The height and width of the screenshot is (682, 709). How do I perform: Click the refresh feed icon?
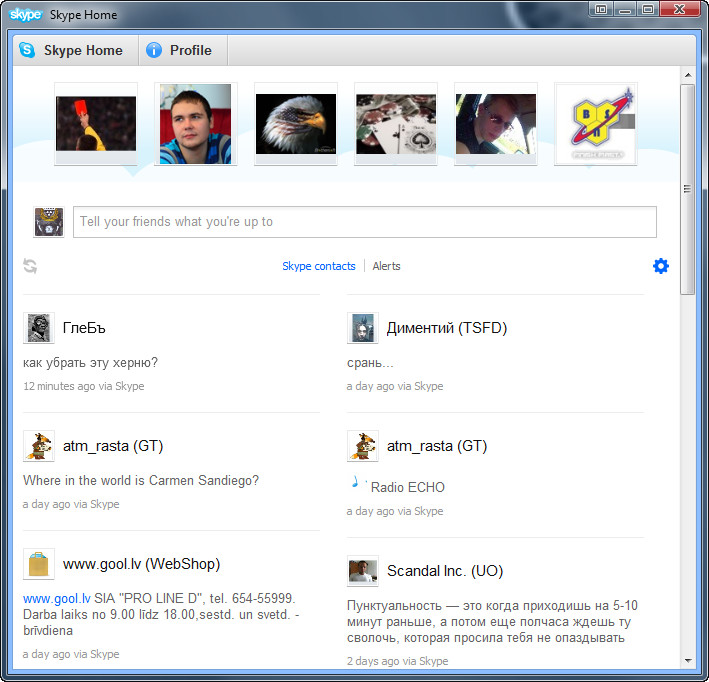click(30, 266)
